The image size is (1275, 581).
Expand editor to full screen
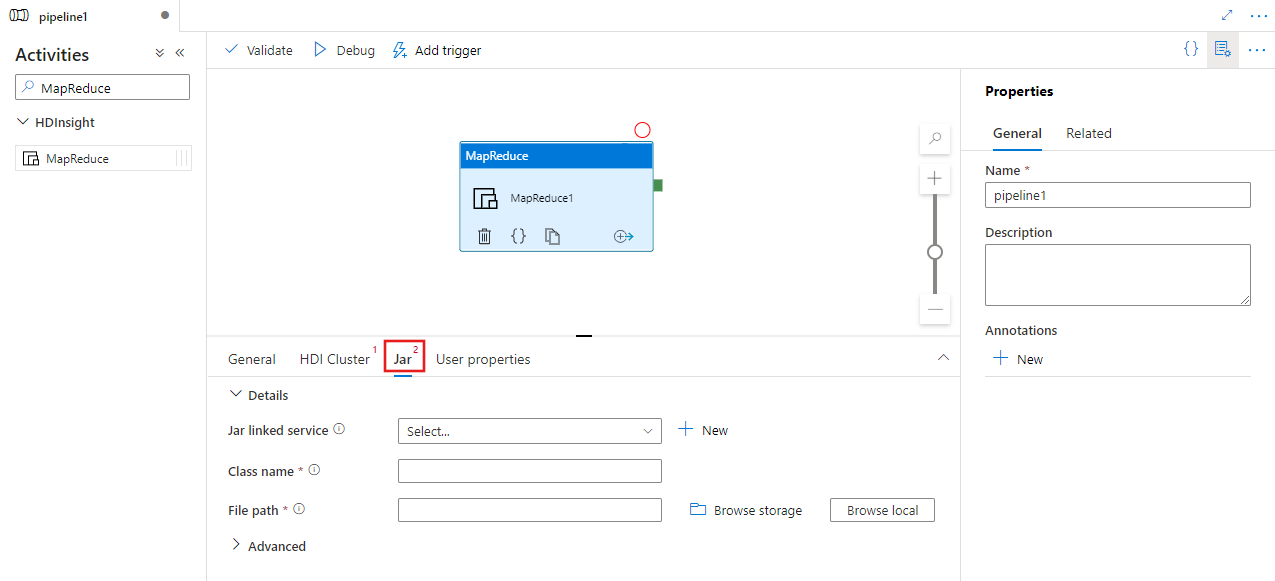coord(1227,15)
